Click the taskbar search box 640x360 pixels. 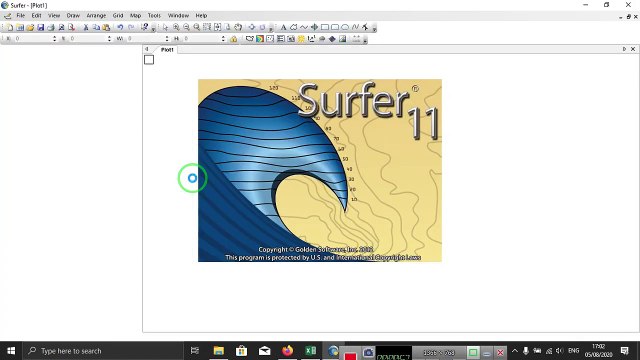click(x=103, y=351)
